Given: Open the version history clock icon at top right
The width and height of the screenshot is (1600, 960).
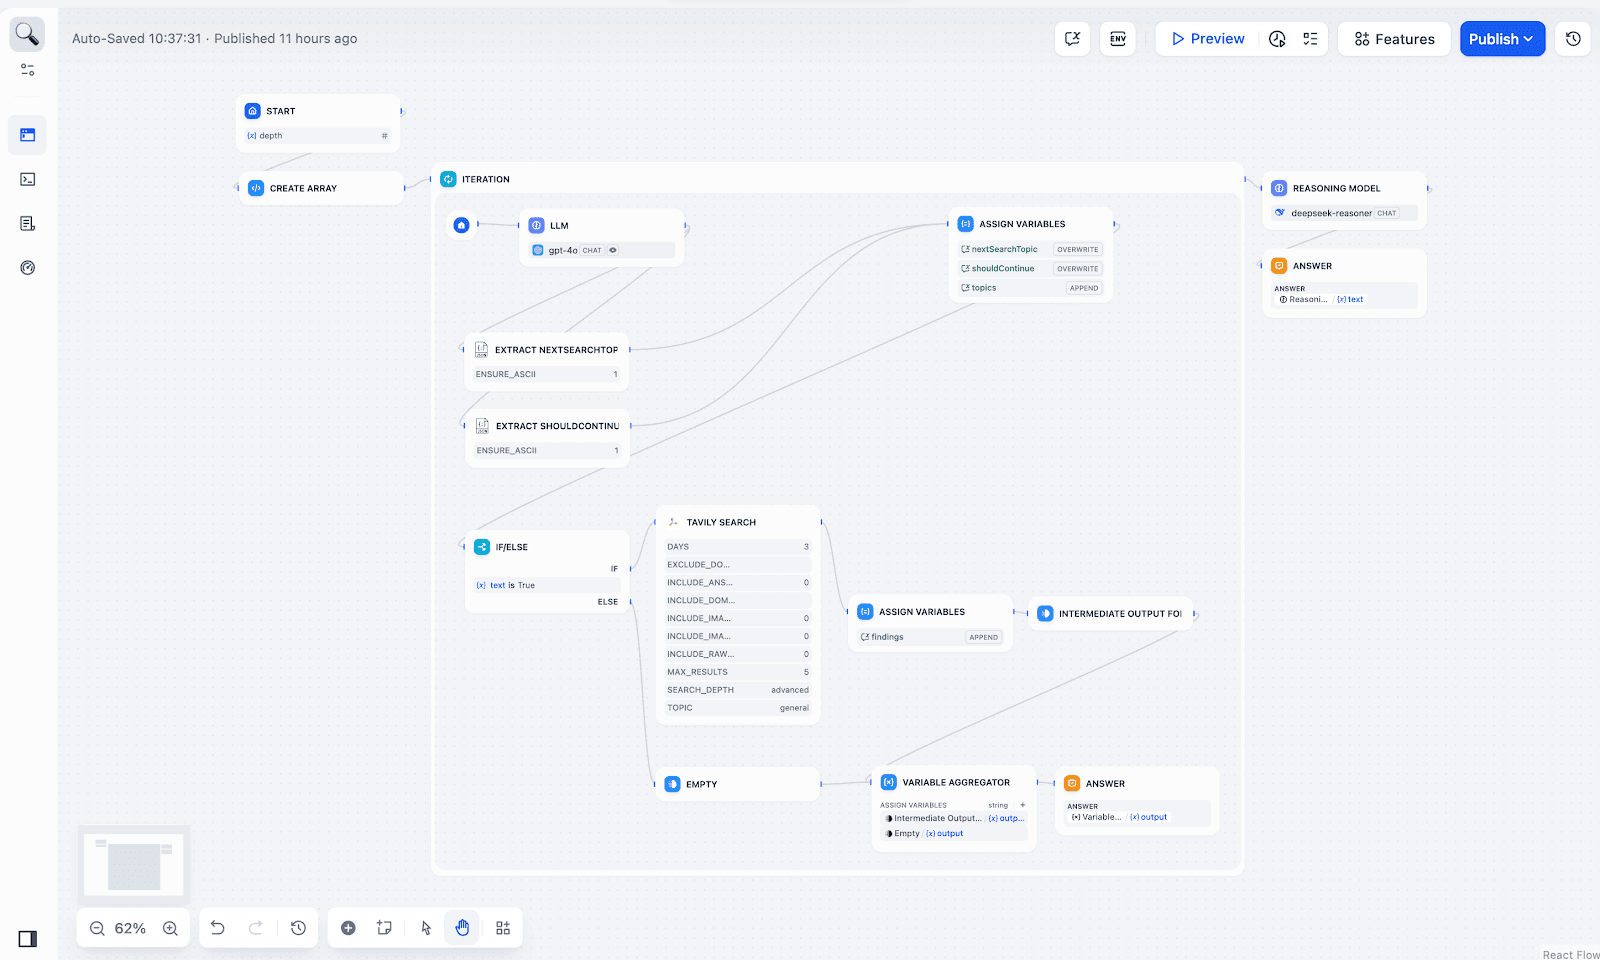Looking at the screenshot, I should [1573, 39].
